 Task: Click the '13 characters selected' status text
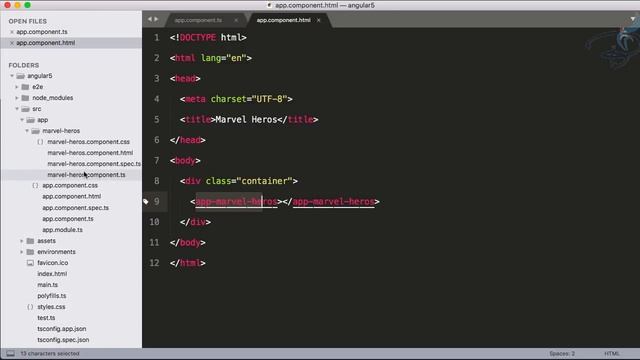point(50,354)
